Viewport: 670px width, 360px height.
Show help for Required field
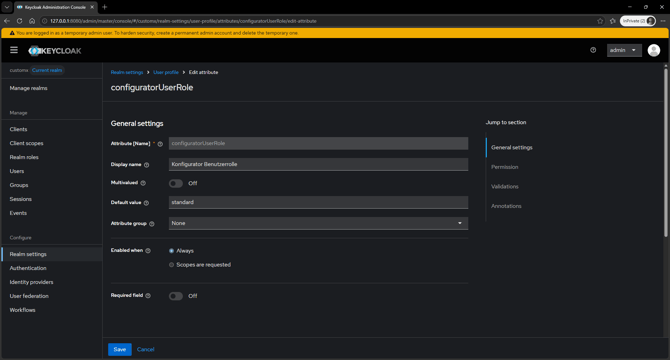pos(148,296)
